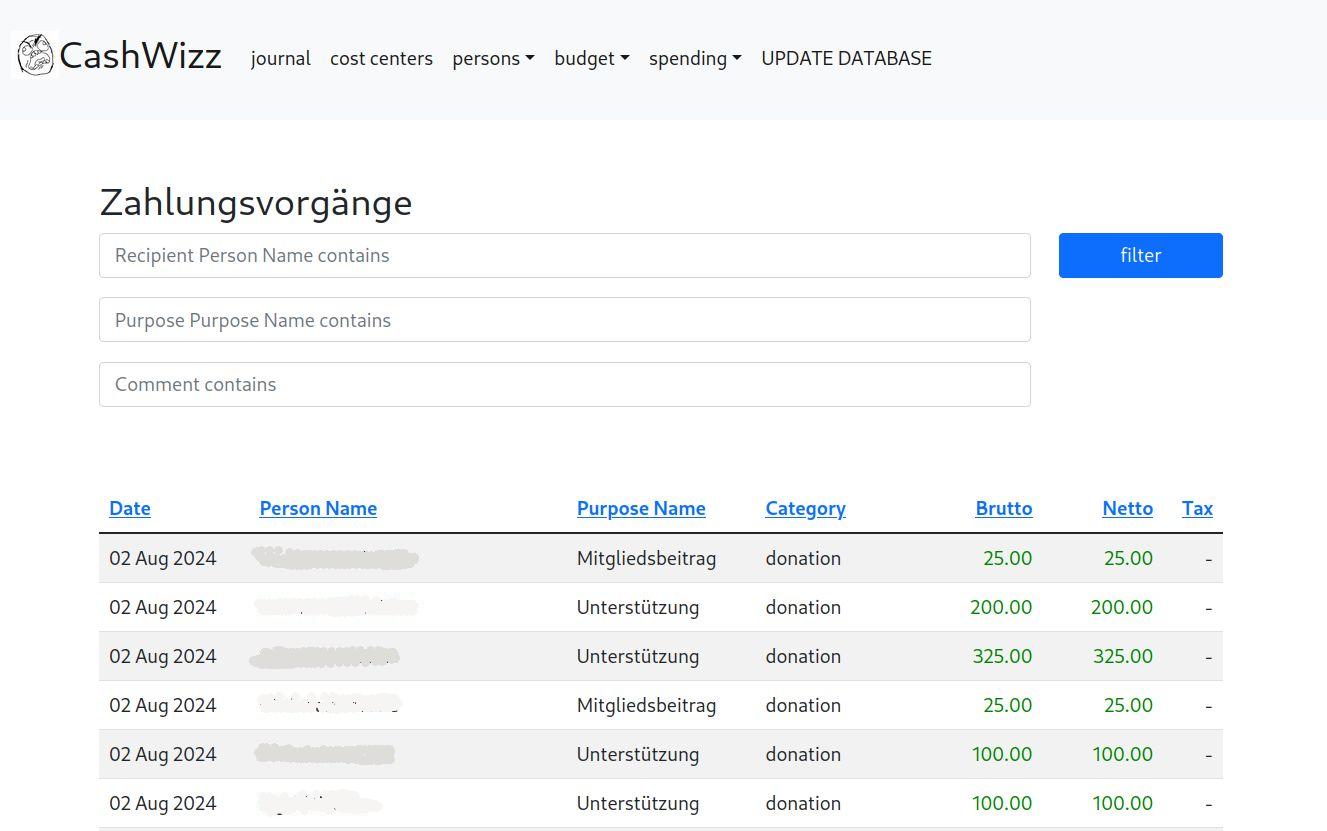Click UPDATE DATABASE in the navbar
This screenshot has height=831, width=1327.
pos(846,58)
